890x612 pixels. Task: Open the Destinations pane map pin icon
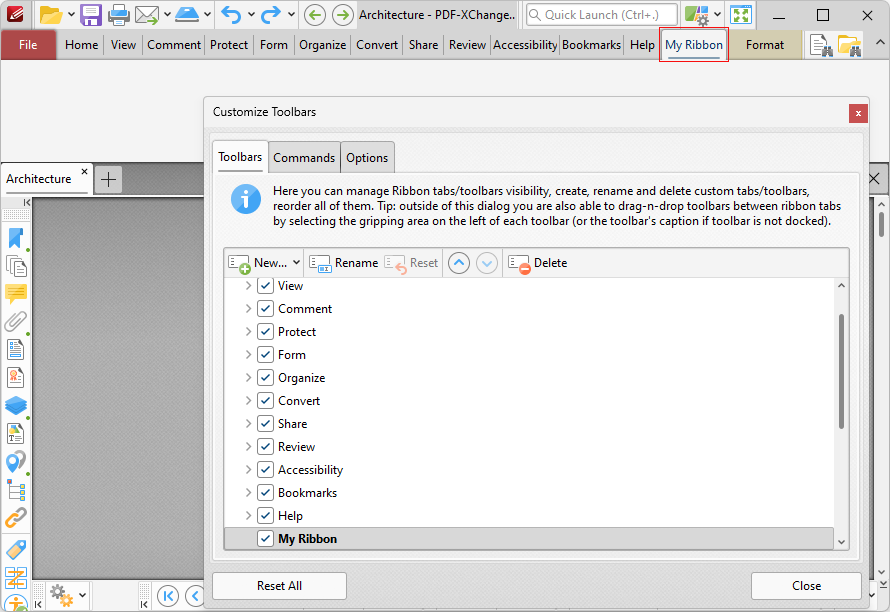click(x=16, y=462)
